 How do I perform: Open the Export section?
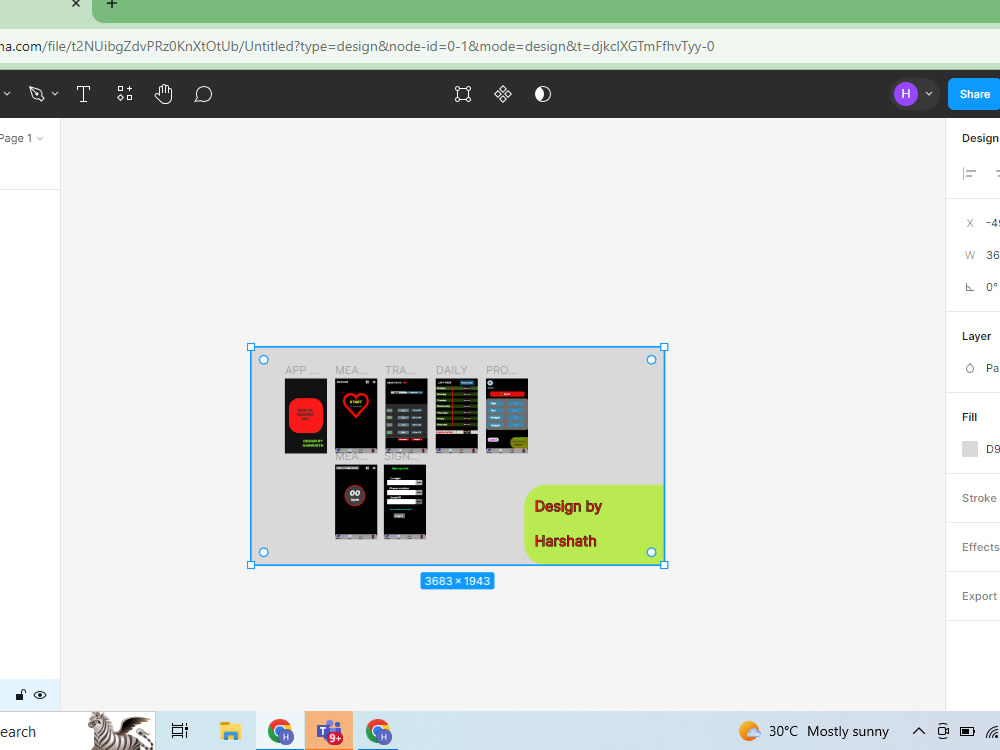coord(979,596)
